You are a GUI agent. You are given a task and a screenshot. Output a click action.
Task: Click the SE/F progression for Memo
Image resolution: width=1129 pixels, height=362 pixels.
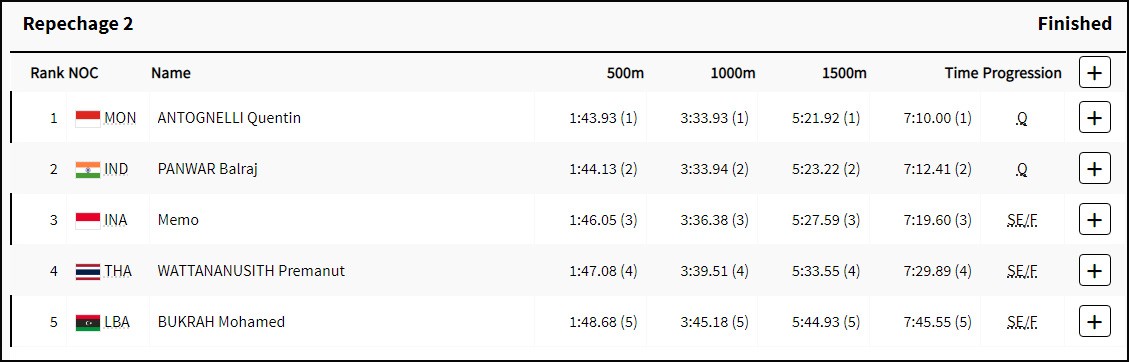(1022, 220)
